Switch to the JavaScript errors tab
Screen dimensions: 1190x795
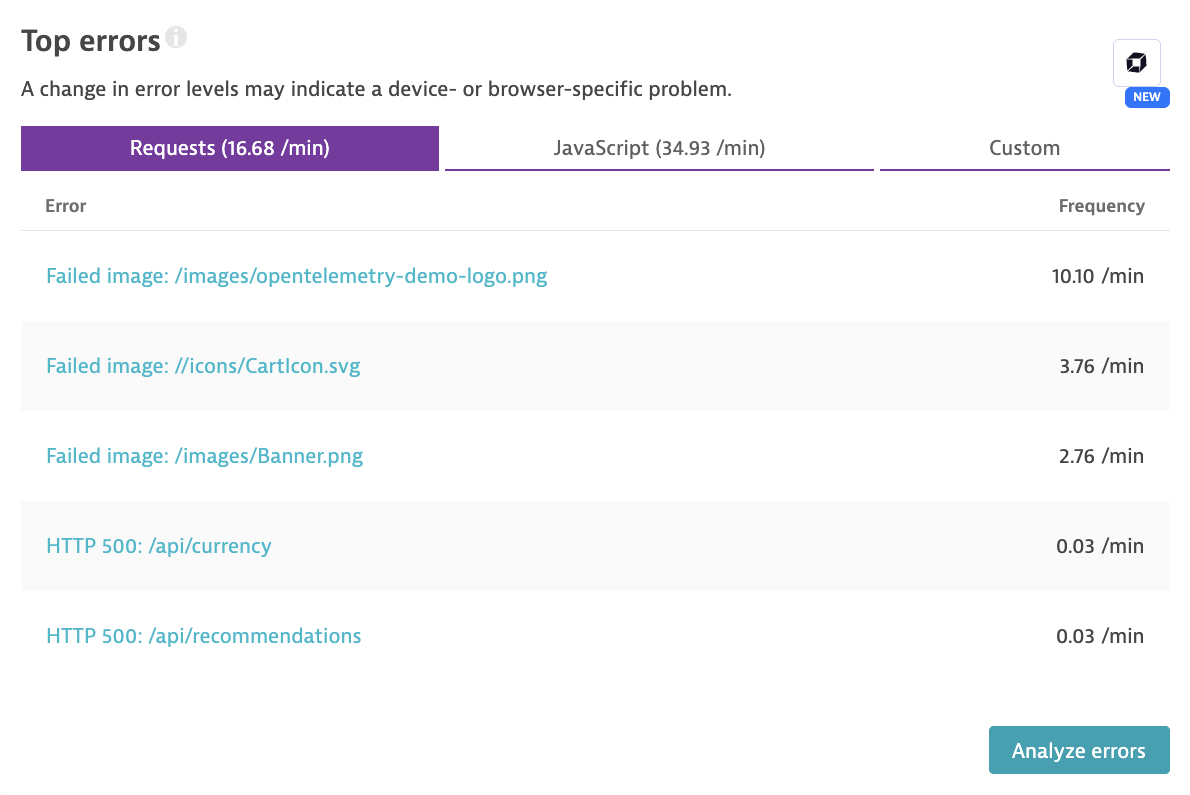tap(658, 148)
